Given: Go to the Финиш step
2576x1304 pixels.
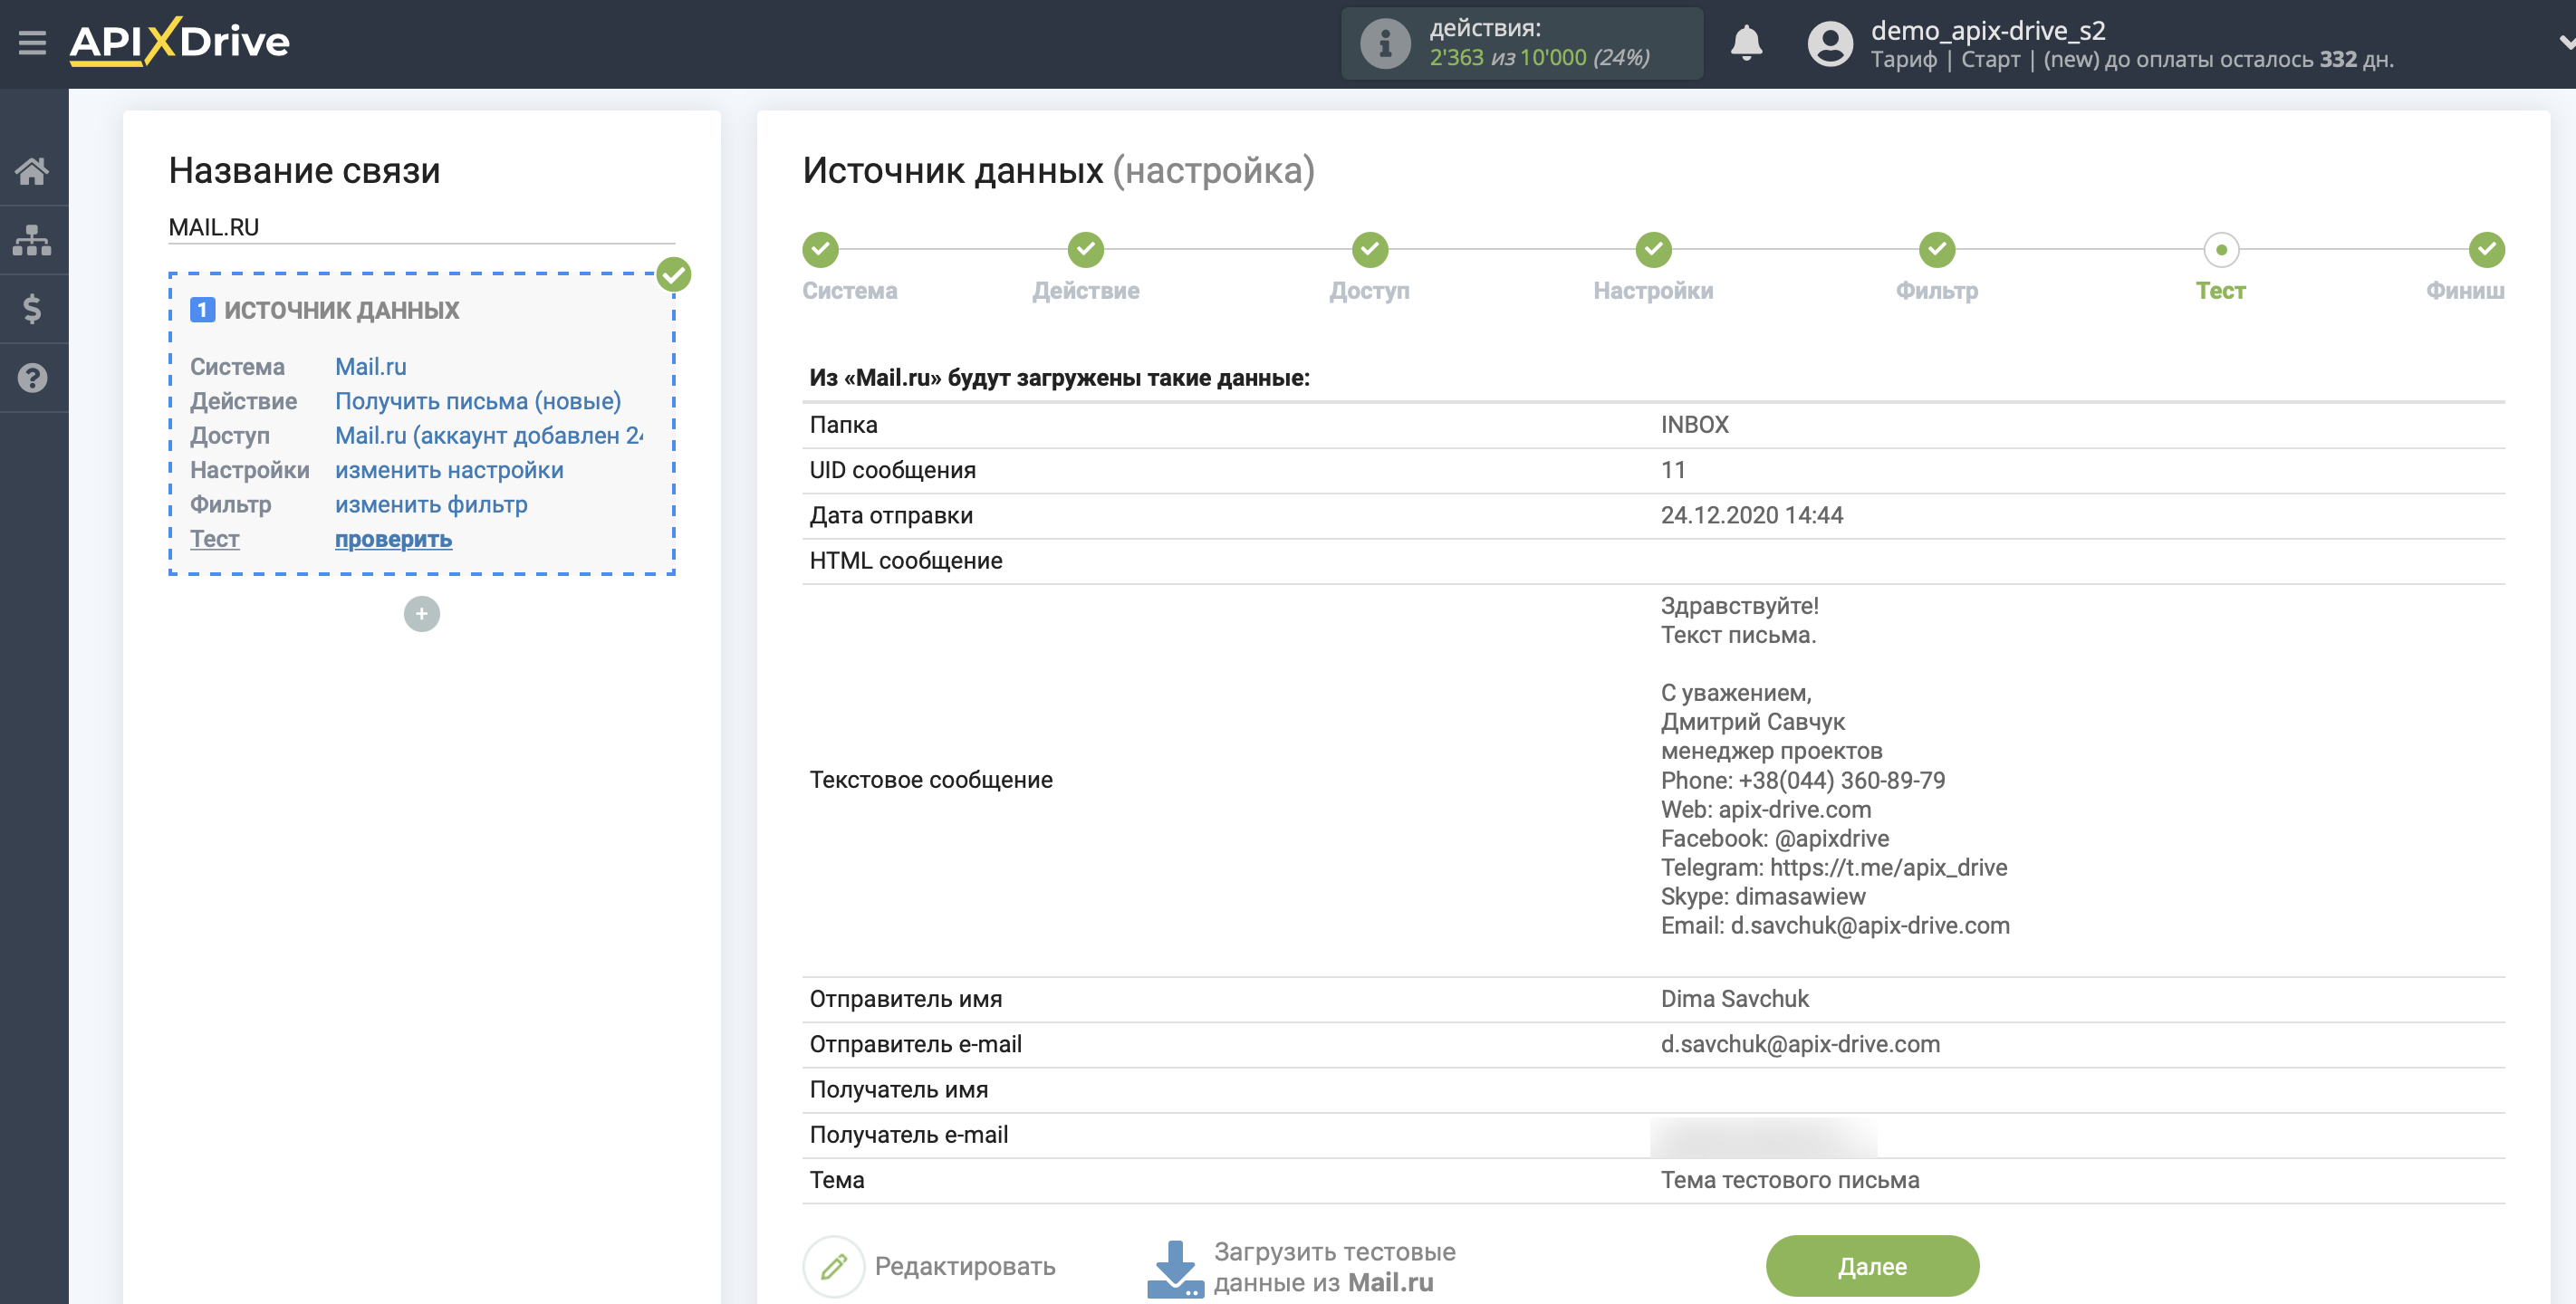Looking at the screenshot, I should (2487, 249).
